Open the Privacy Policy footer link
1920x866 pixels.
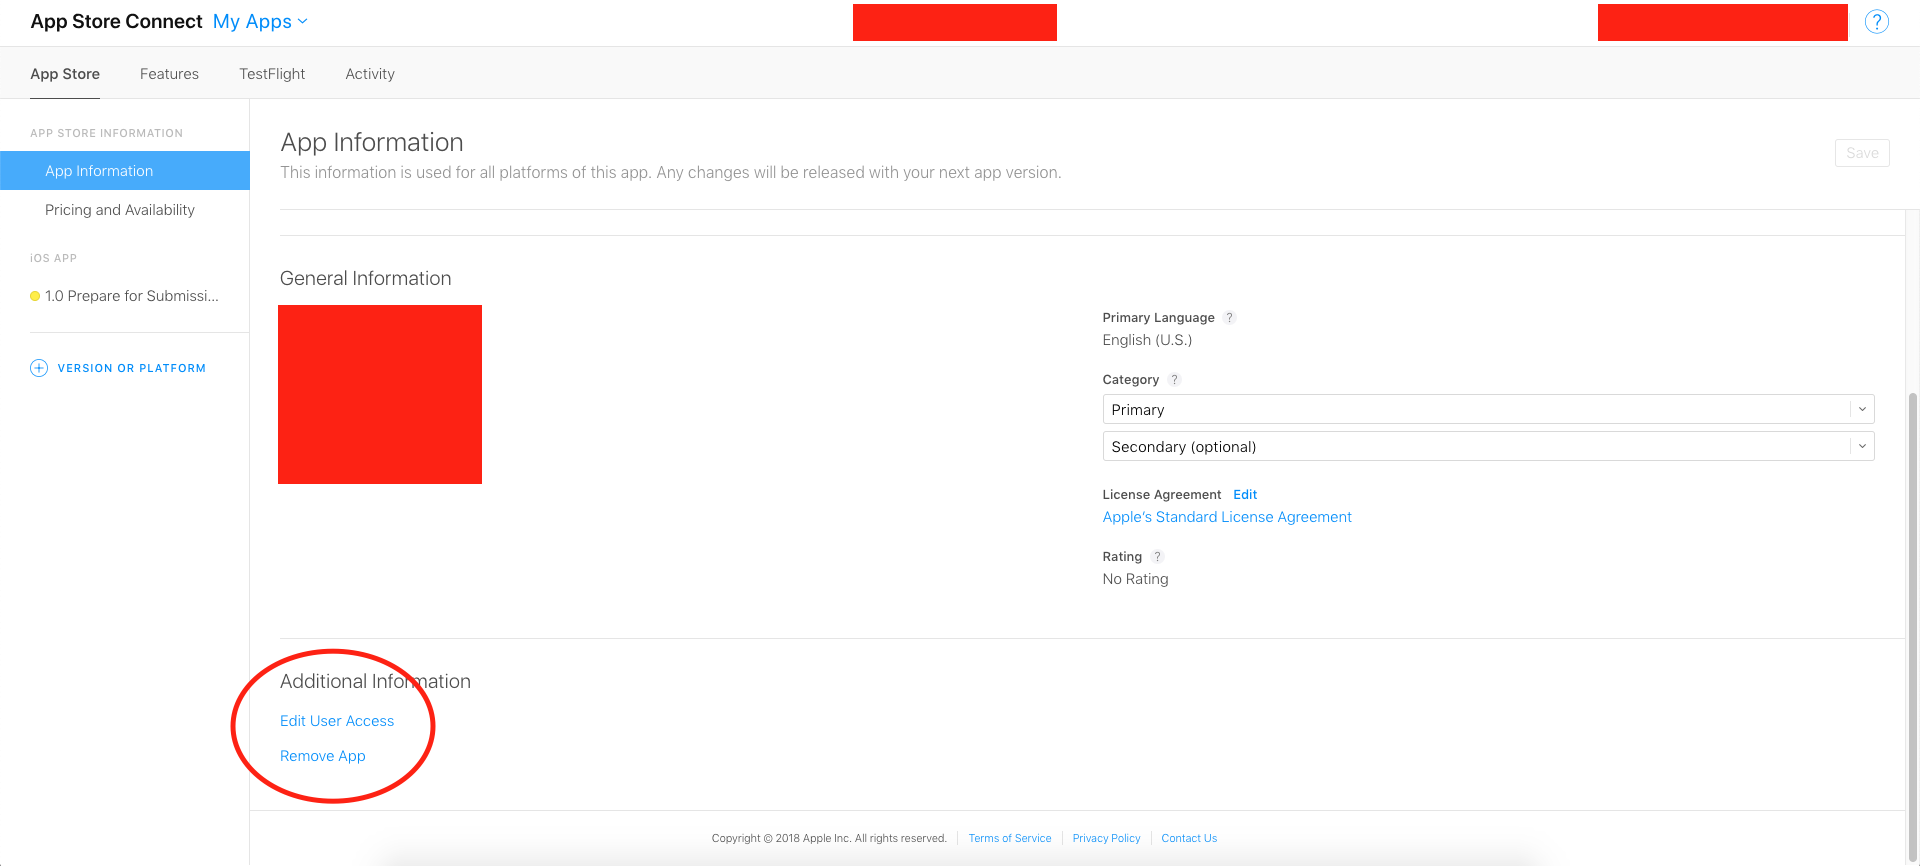1106,838
